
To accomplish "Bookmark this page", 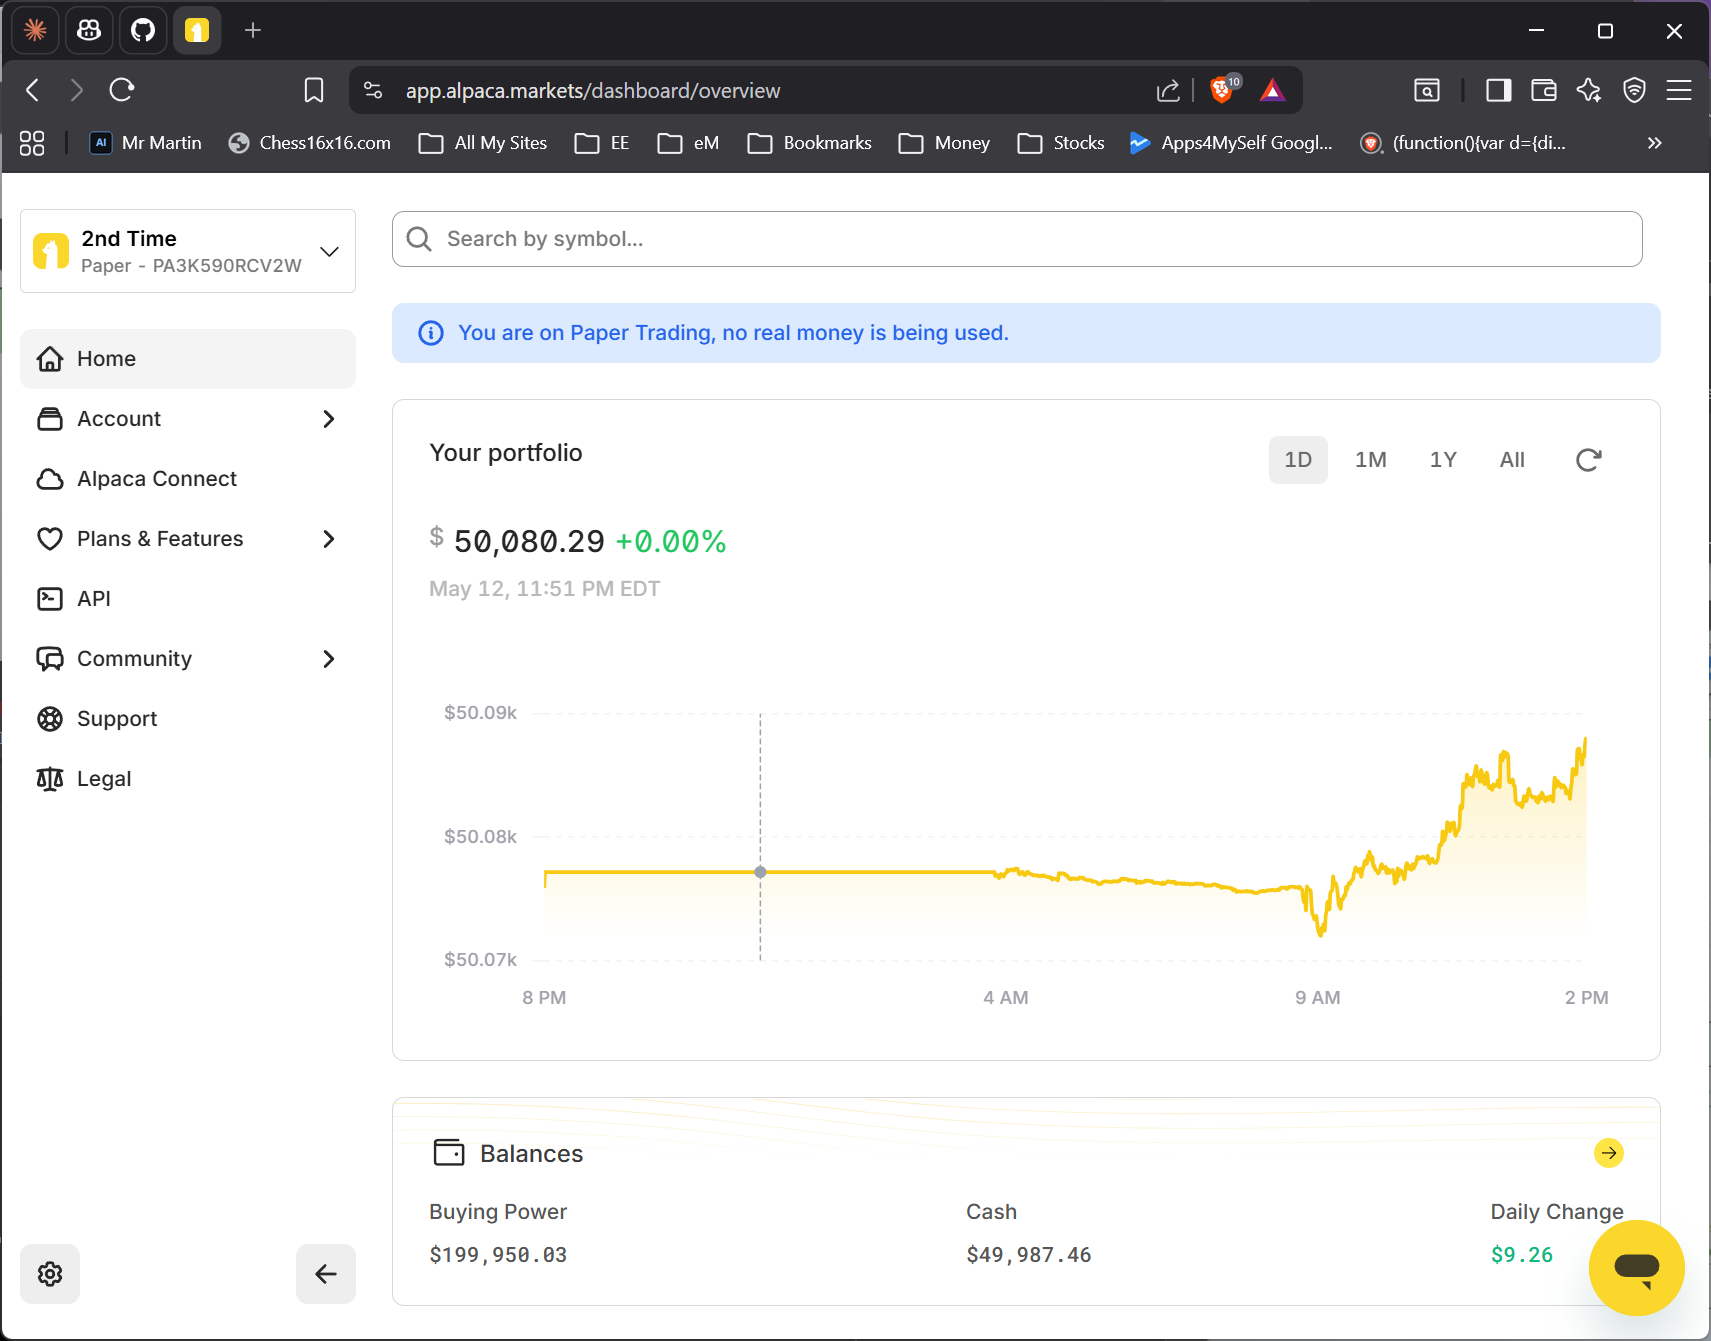I will click(x=314, y=90).
